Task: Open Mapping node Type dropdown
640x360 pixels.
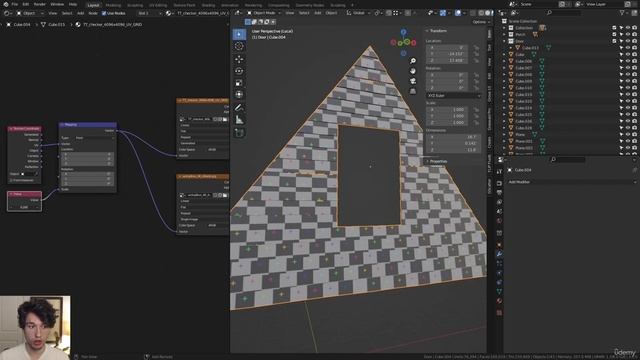Action: [95, 138]
